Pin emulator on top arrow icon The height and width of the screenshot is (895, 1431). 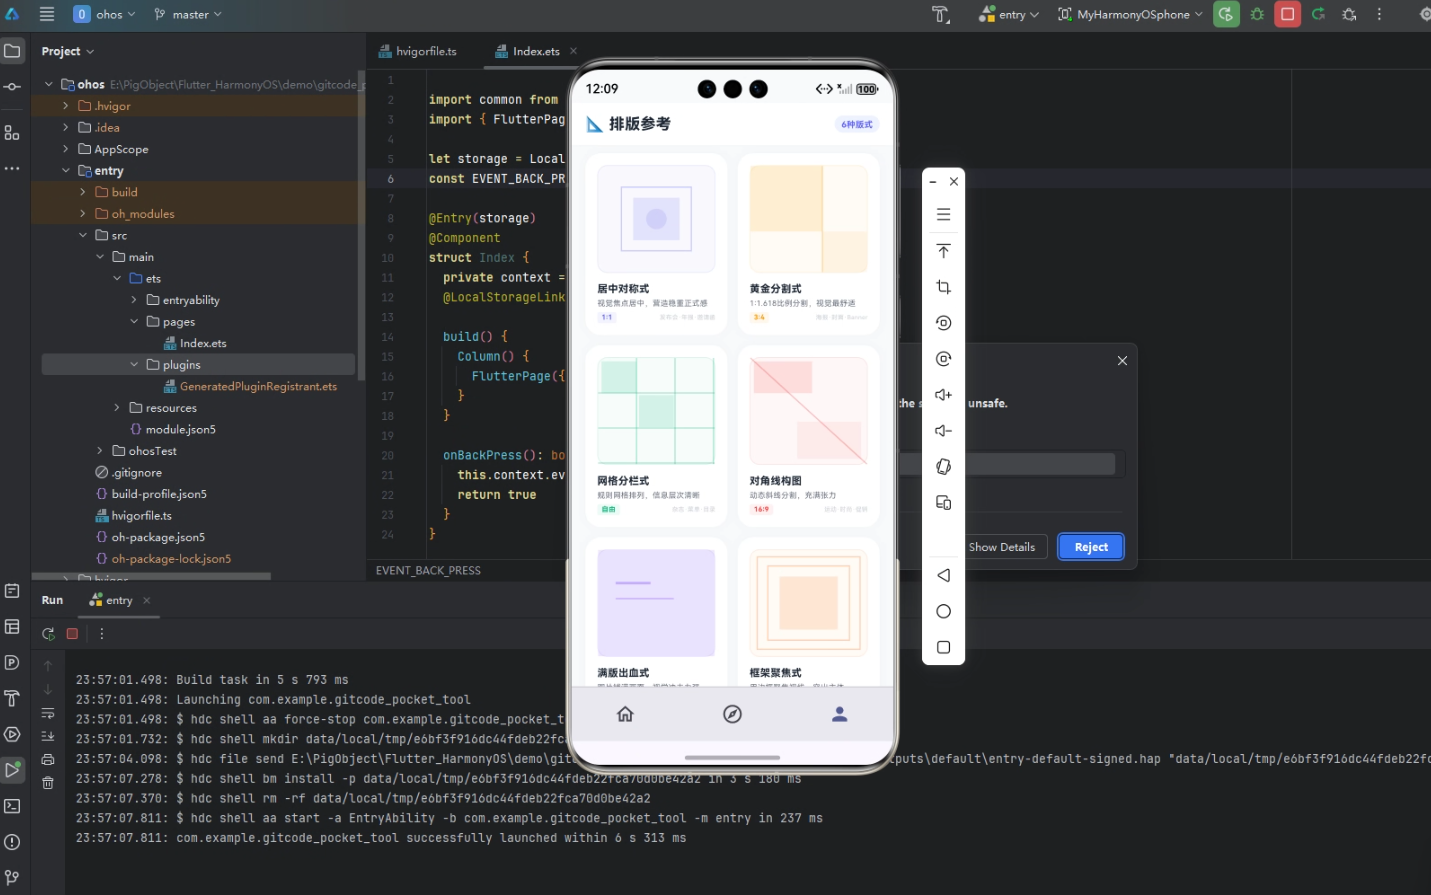[943, 251]
